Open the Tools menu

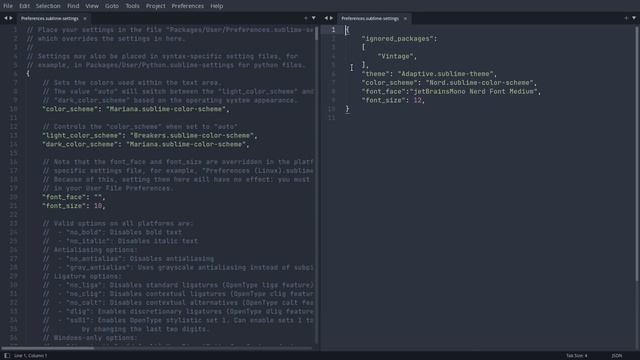[132, 6]
